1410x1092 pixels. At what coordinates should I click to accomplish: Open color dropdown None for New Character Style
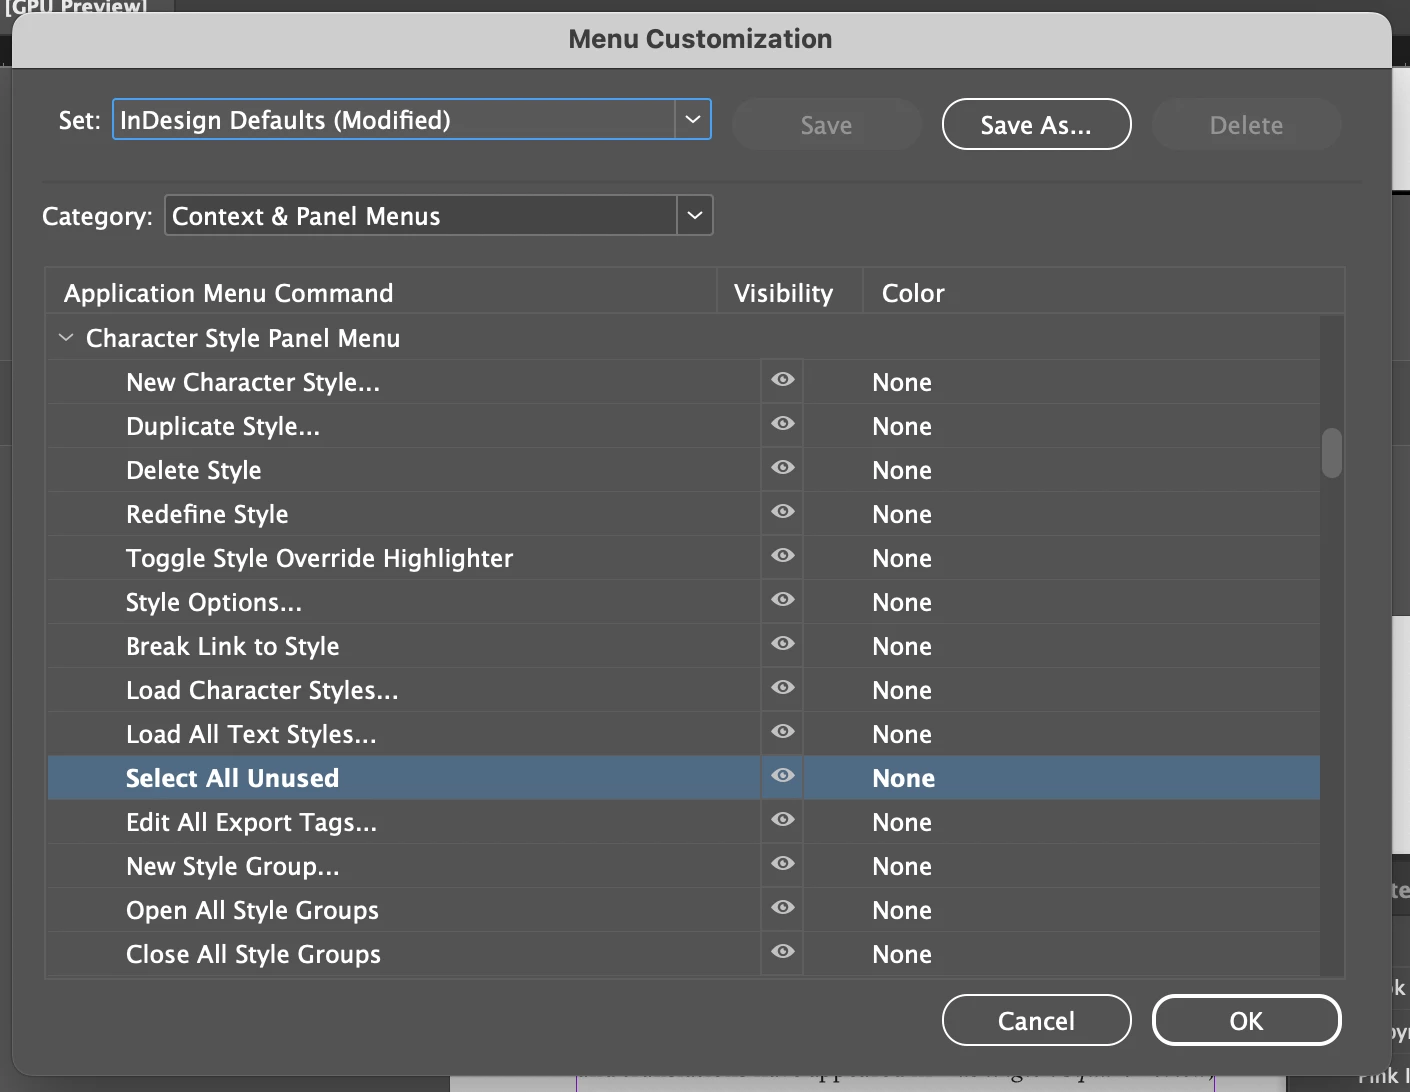[x=902, y=382]
